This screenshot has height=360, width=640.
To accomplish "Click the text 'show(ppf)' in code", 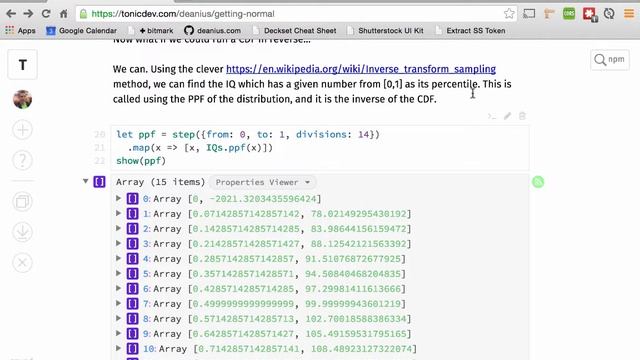I will [141, 161].
